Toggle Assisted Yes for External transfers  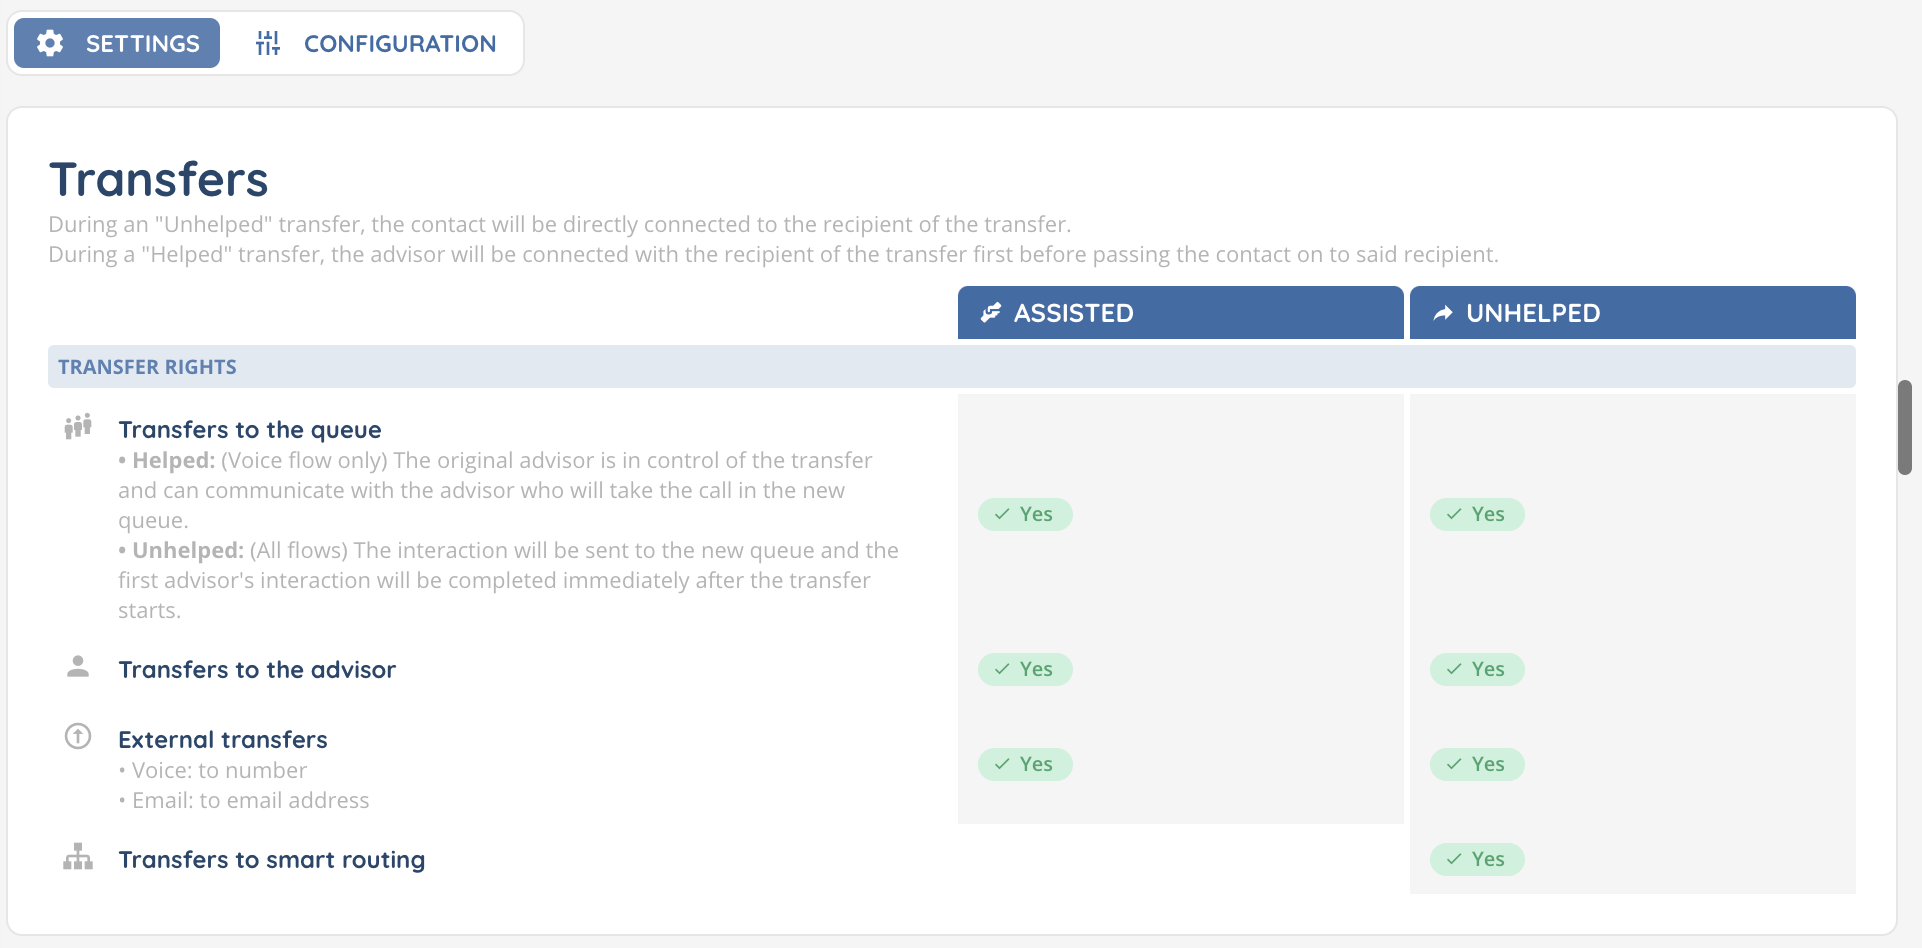coord(1025,764)
